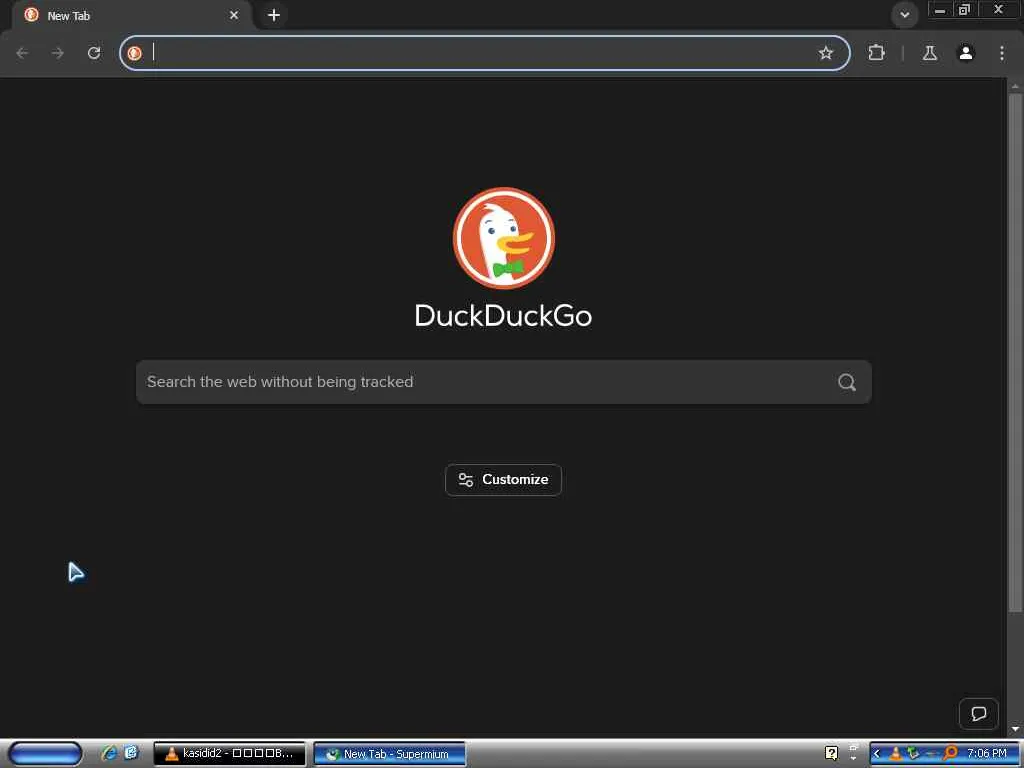Click the orange magnifier tray icon
The height and width of the screenshot is (768, 1024).
click(x=950, y=754)
